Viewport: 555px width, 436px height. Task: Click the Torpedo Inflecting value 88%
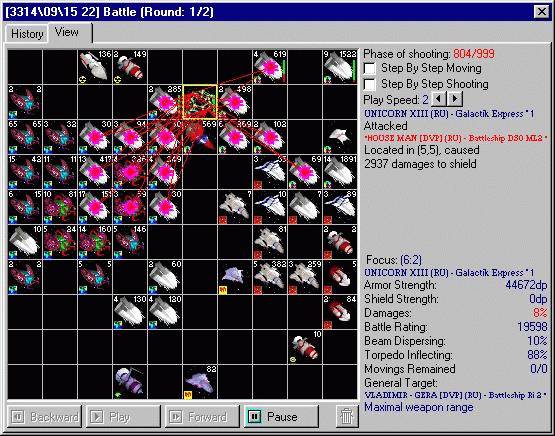537,355
